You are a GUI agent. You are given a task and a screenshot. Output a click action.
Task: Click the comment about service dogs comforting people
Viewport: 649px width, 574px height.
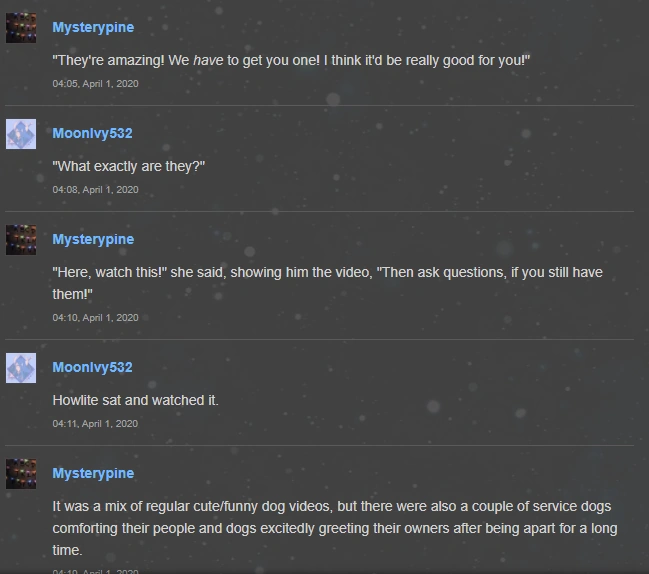[335, 528]
